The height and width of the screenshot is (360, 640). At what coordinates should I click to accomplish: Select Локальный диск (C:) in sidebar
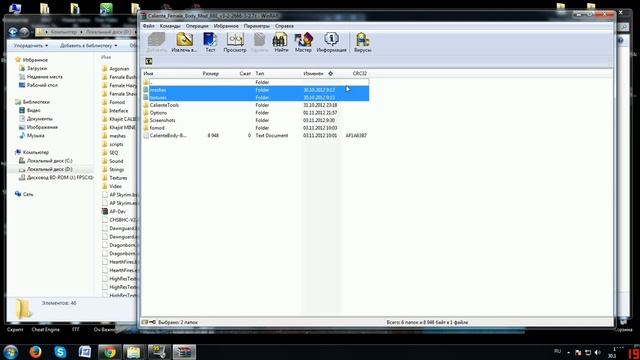point(46,160)
